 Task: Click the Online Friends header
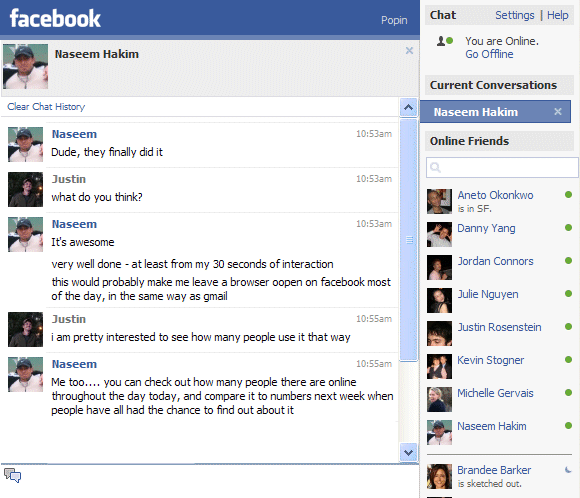[499, 141]
